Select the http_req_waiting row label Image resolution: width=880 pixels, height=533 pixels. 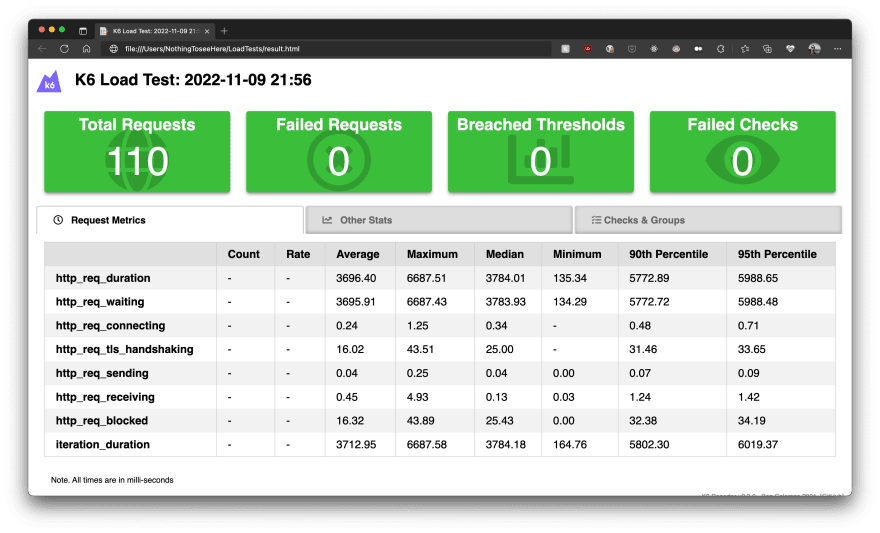click(x=100, y=302)
